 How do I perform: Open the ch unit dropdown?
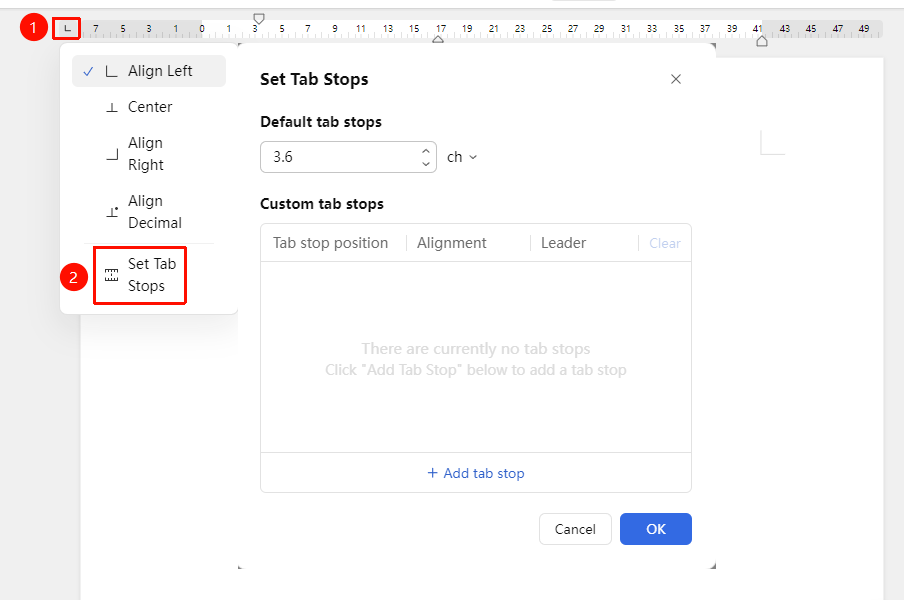[462, 157]
